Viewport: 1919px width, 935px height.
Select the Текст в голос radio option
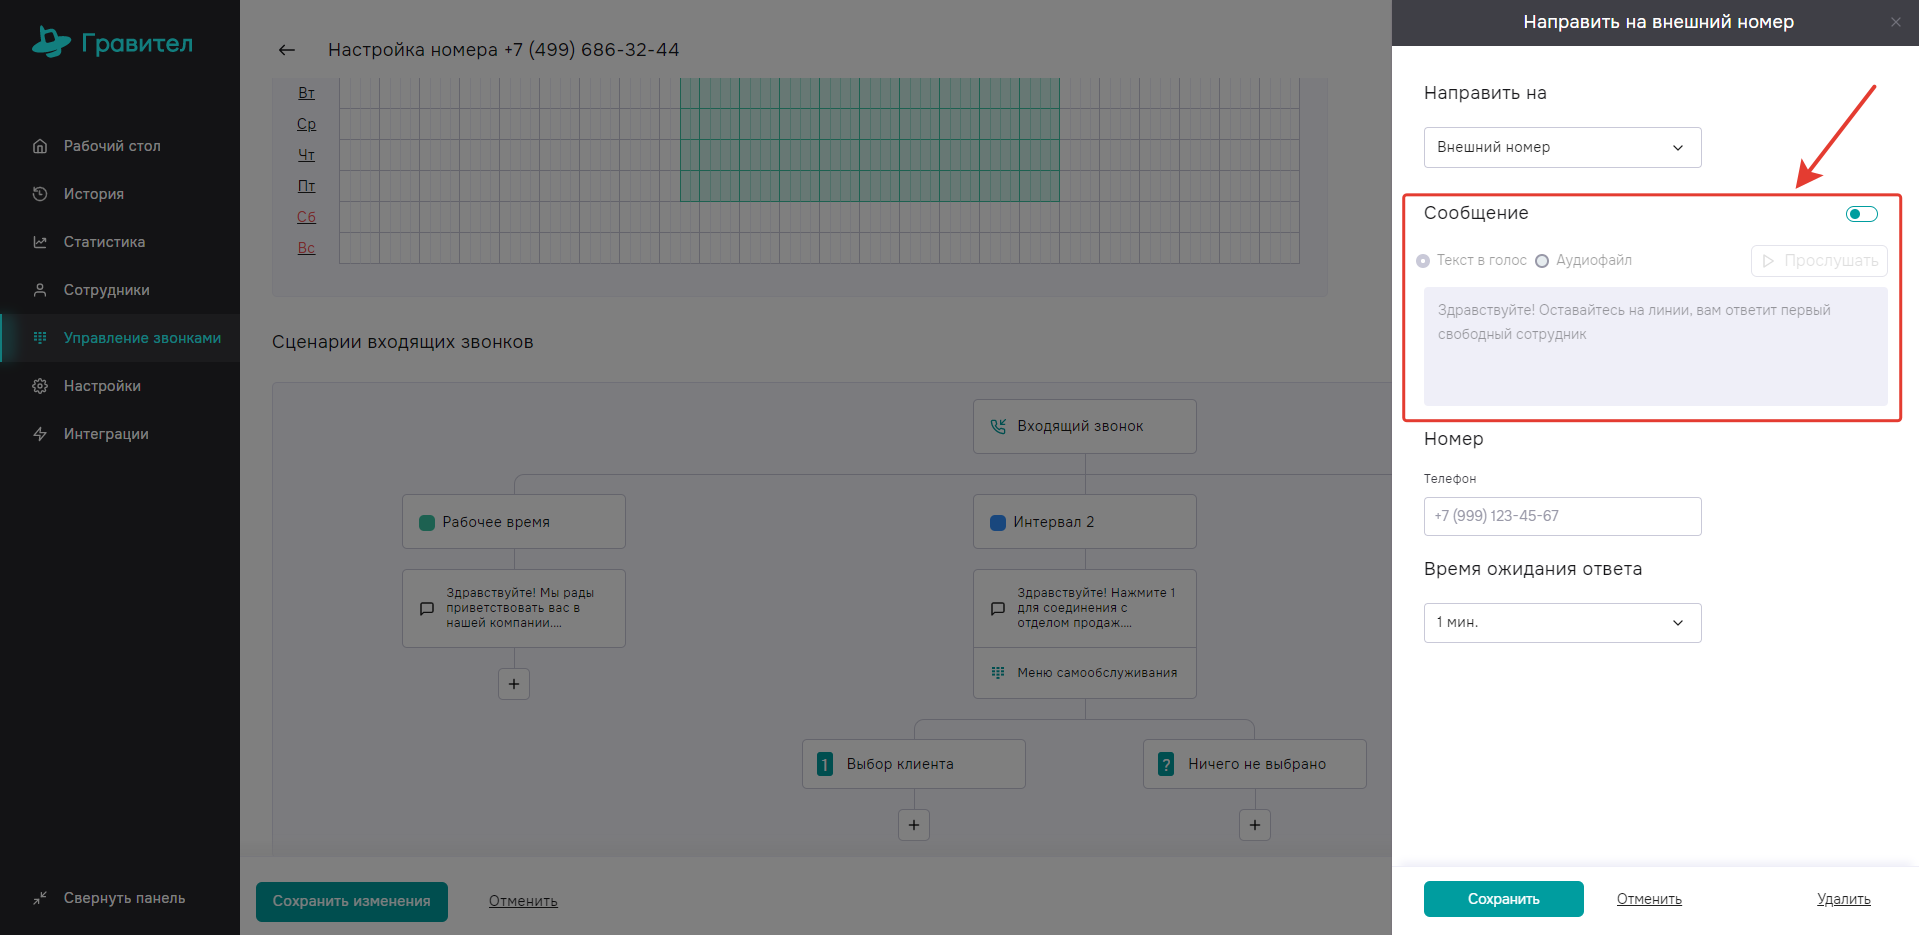point(1423,261)
